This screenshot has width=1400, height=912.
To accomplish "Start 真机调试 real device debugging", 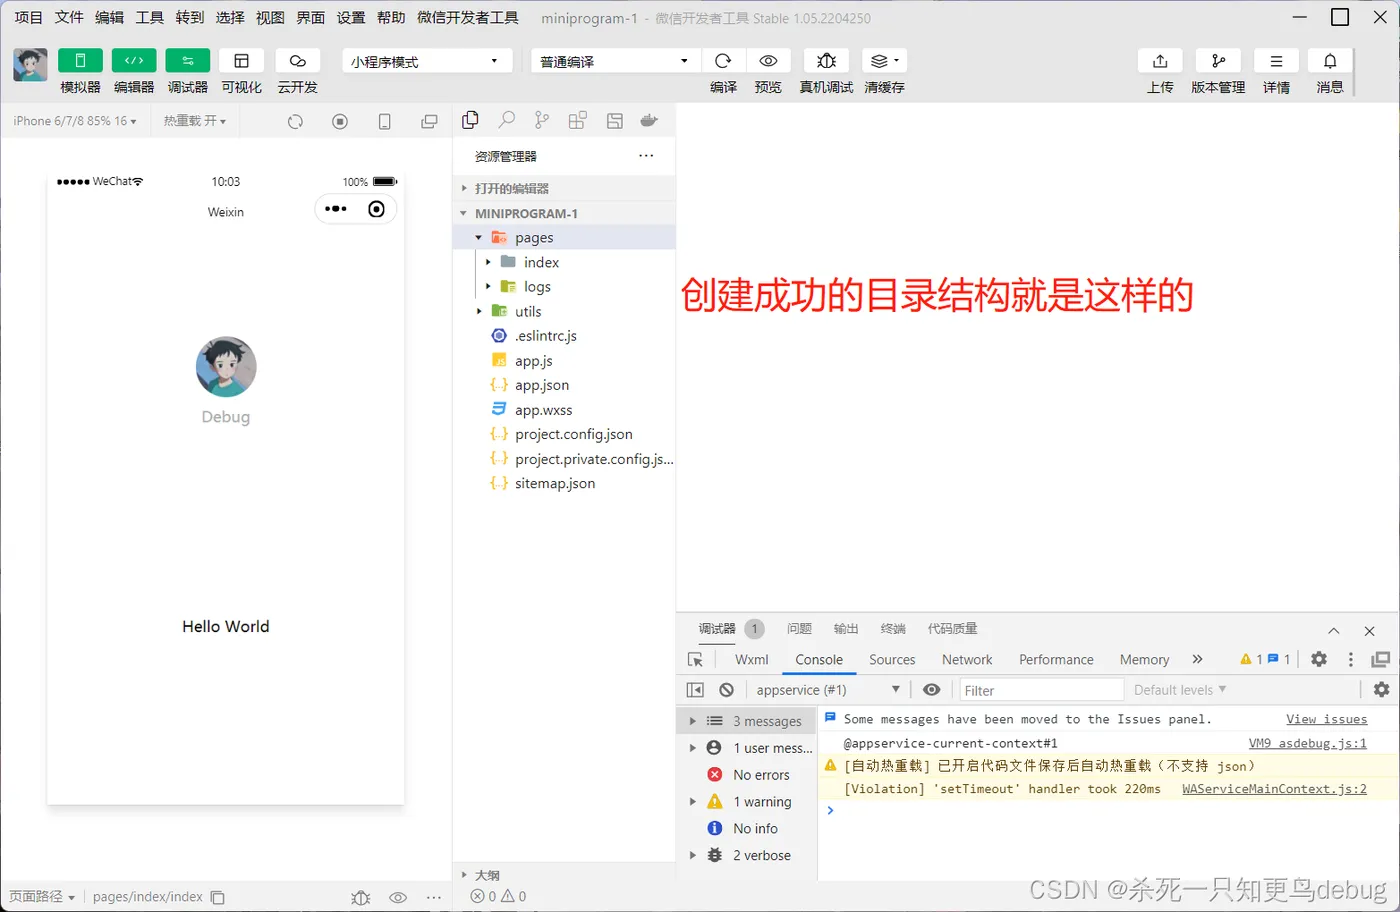I will (x=826, y=61).
